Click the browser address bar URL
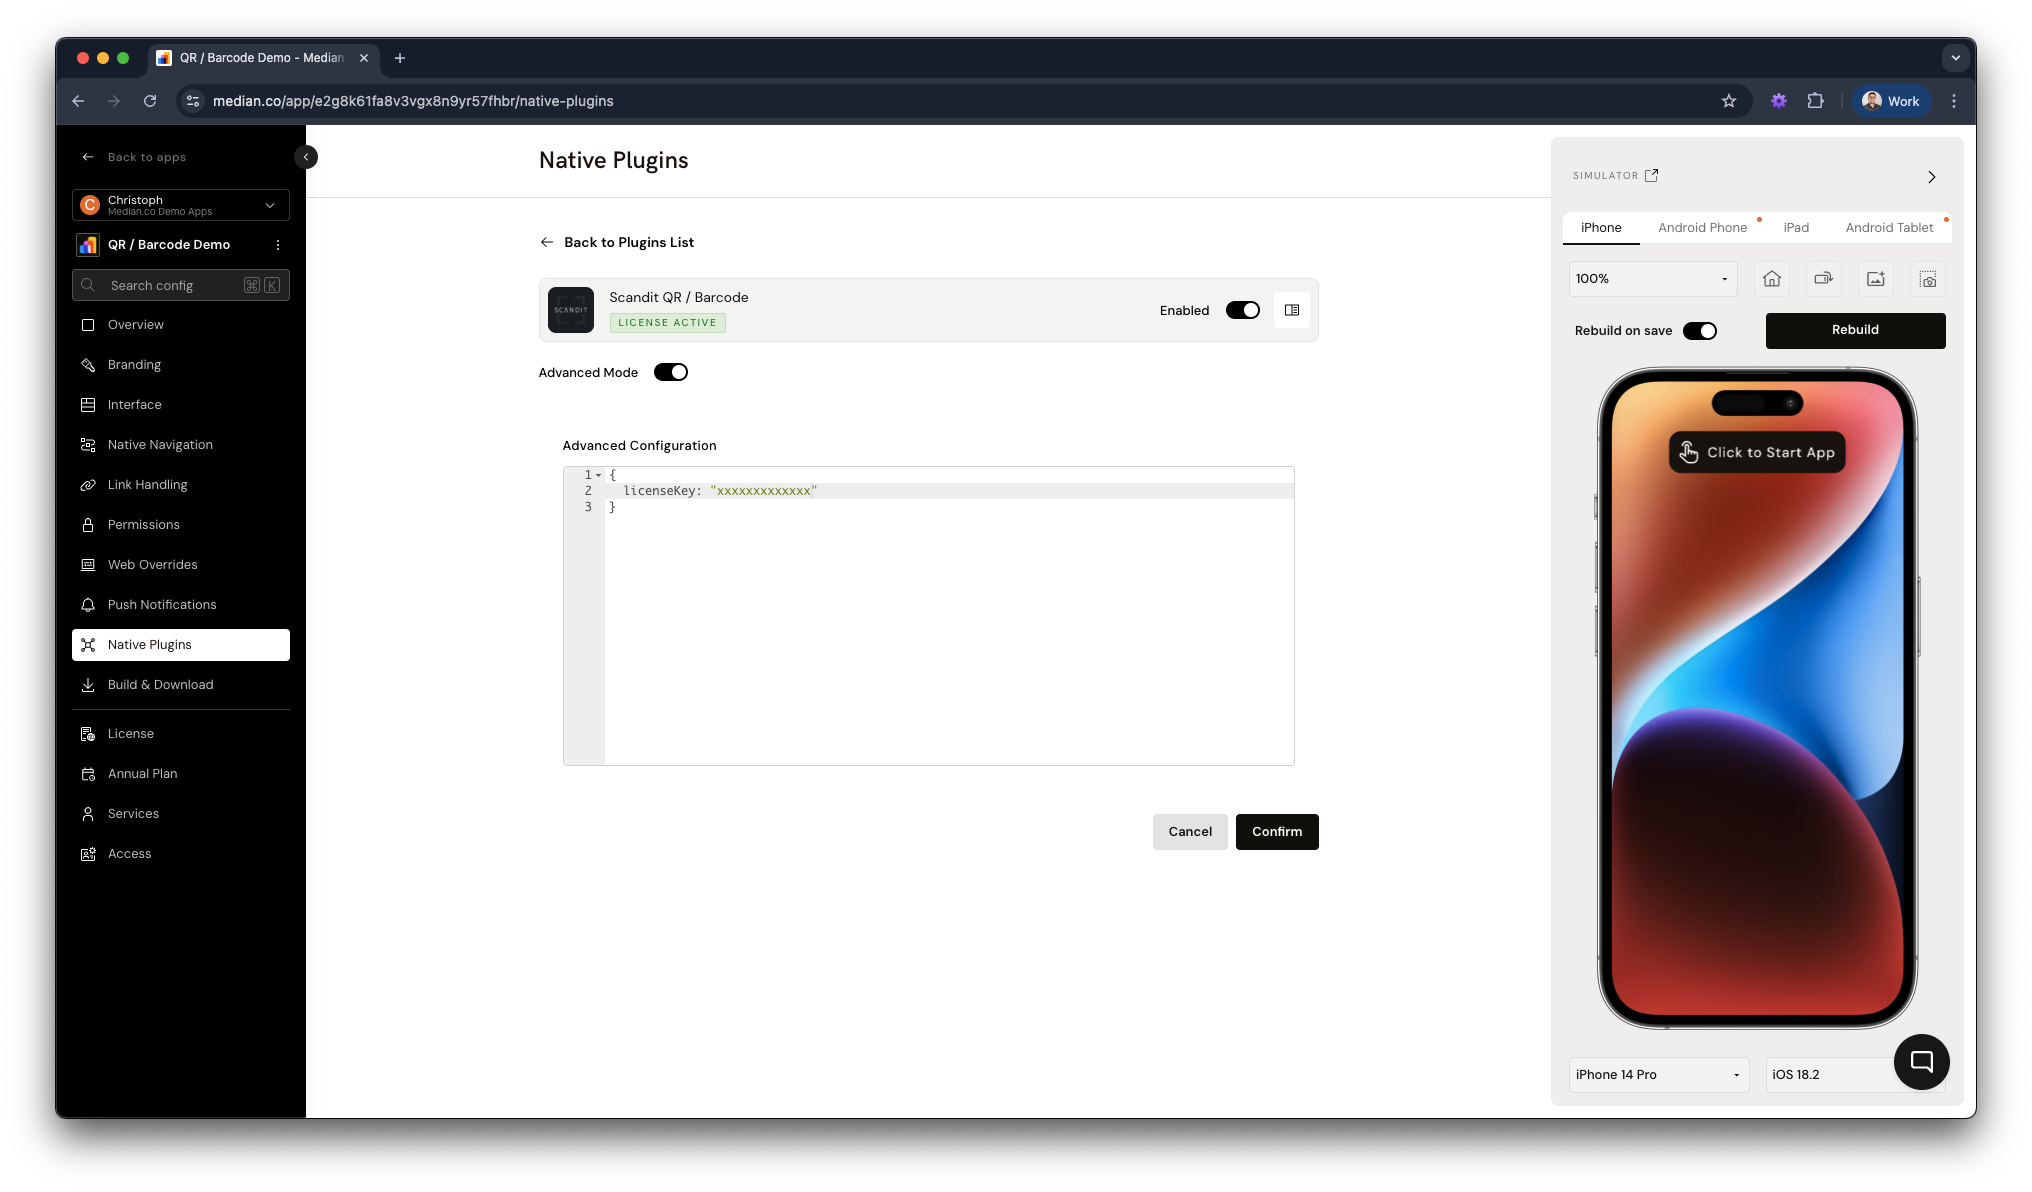This screenshot has width=2032, height=1192. 413,101
